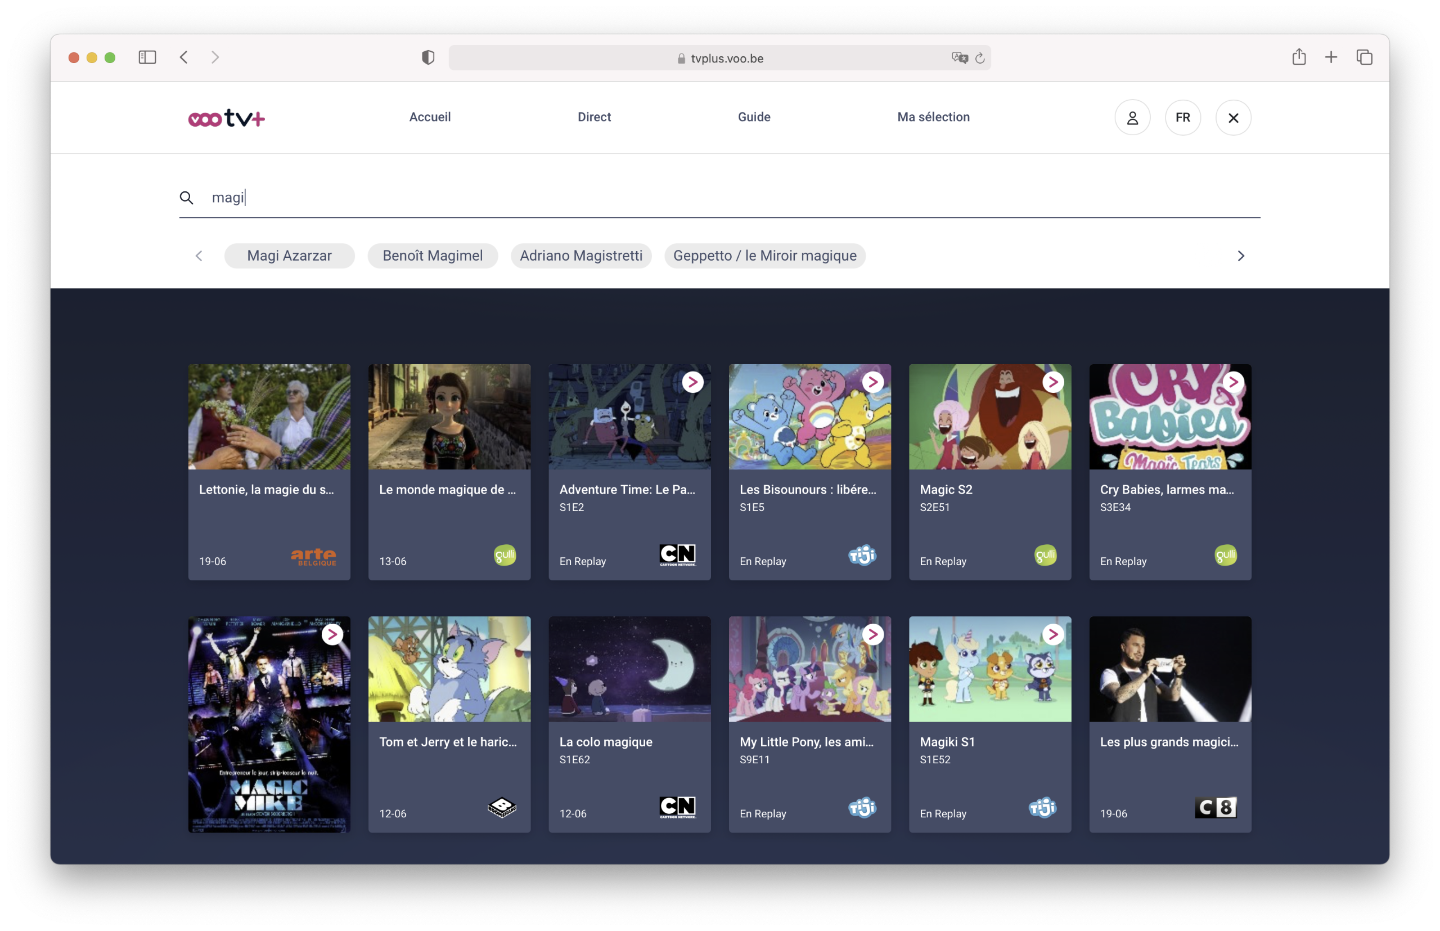1440x931 pixels.
Task: Select the Benoît Magimel suggestion pill
Action: pos(433,255)
